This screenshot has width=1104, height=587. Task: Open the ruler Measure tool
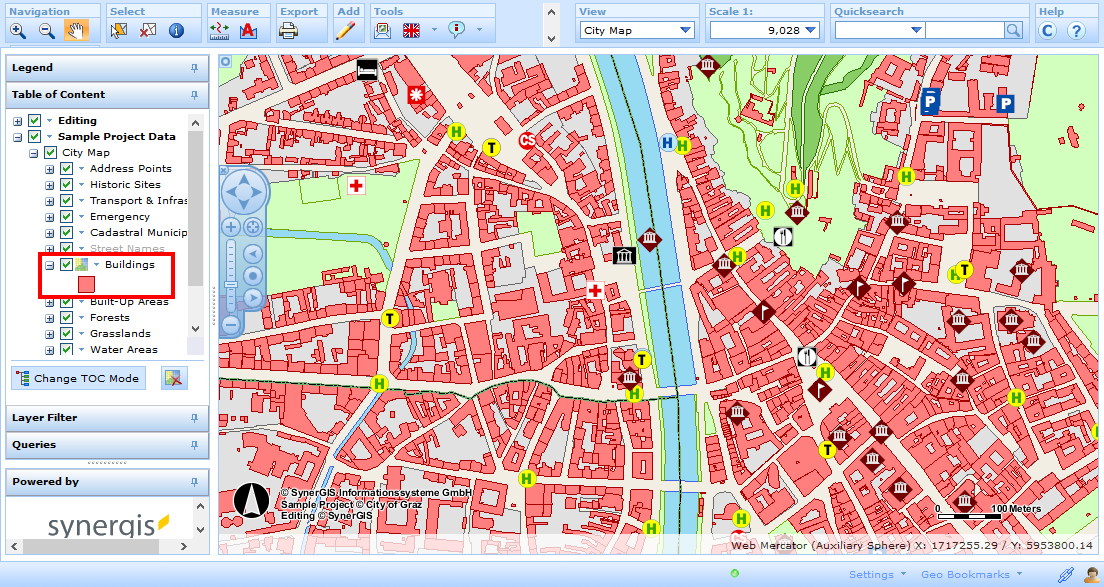point(219,30)
